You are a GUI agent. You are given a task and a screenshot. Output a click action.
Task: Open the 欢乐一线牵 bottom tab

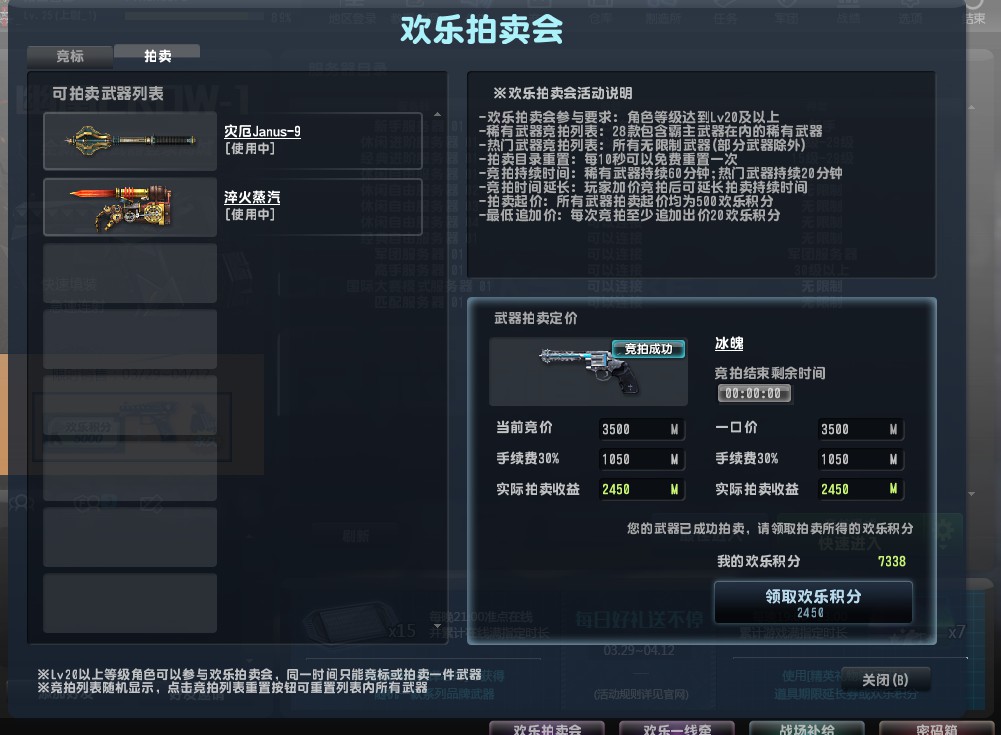point(677,729)
